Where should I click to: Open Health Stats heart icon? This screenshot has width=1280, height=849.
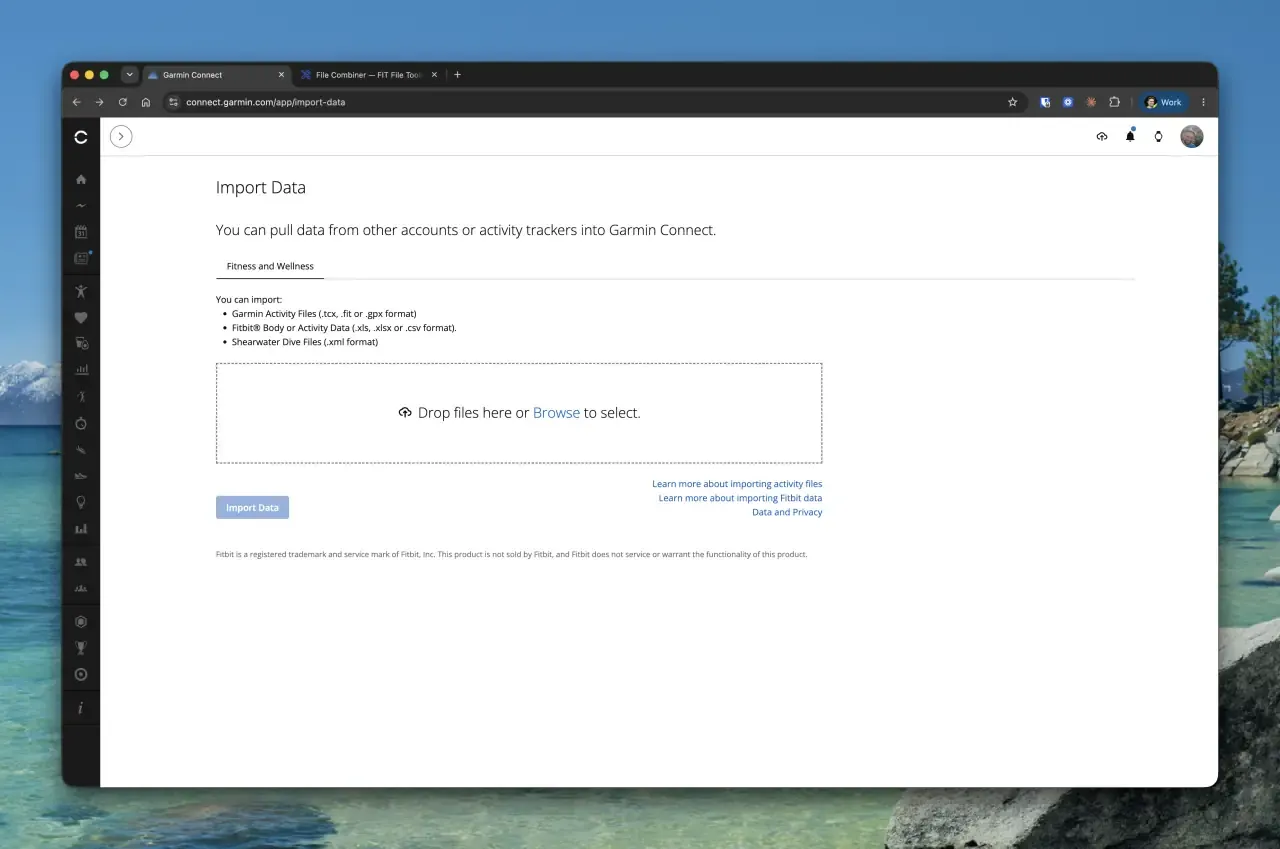[81, 318]
